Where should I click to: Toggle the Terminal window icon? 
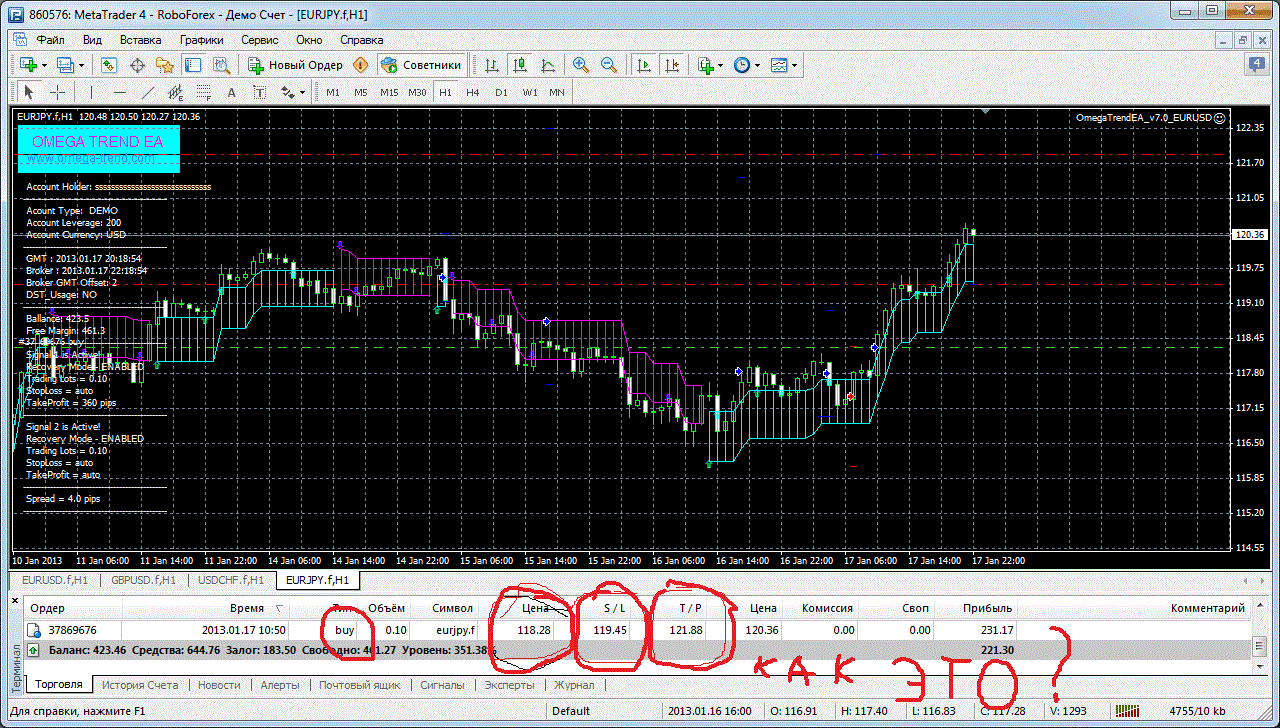coord(193,65)
